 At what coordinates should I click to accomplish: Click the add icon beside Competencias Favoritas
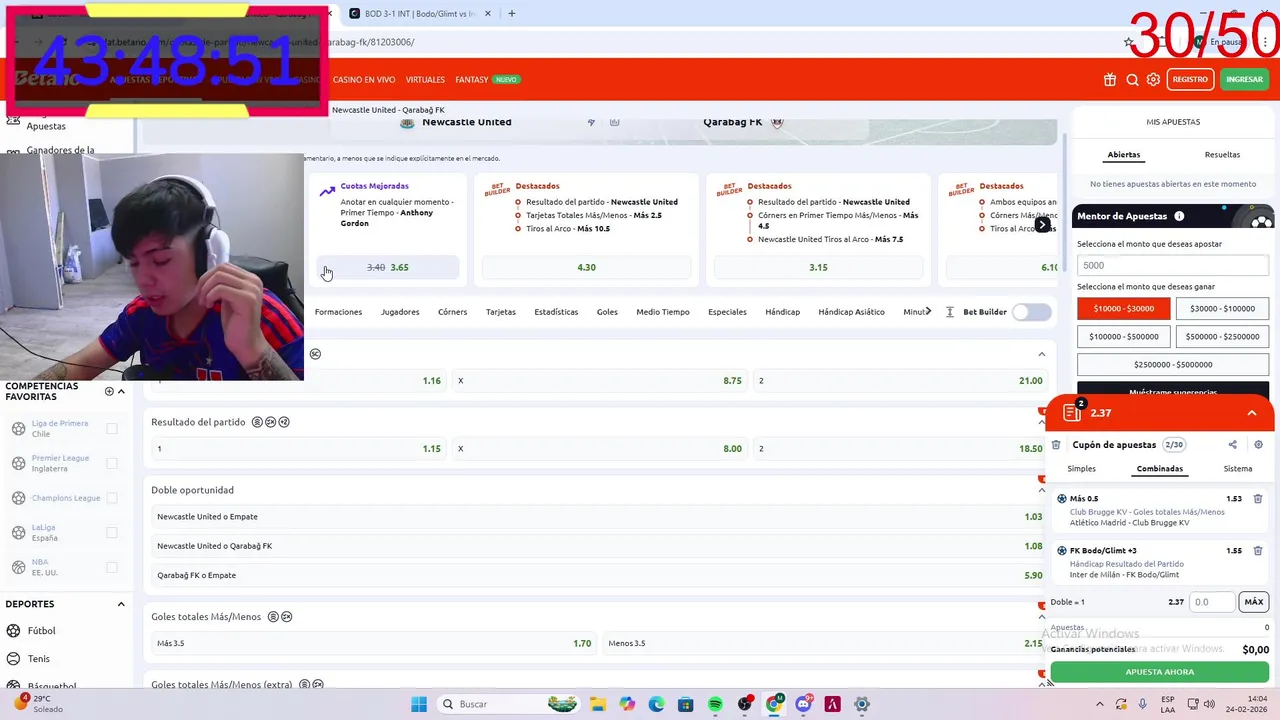pyautogui.click(x=109, y=391)
